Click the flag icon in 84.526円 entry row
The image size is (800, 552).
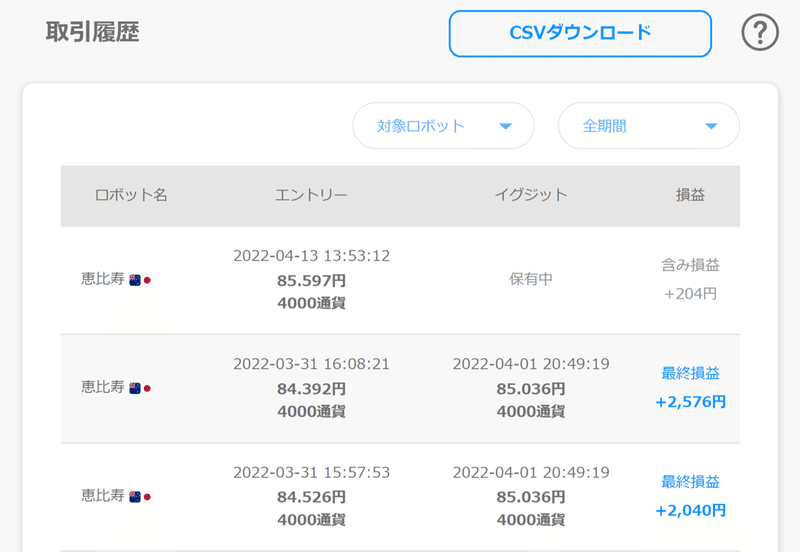click(x=140, y=496)
